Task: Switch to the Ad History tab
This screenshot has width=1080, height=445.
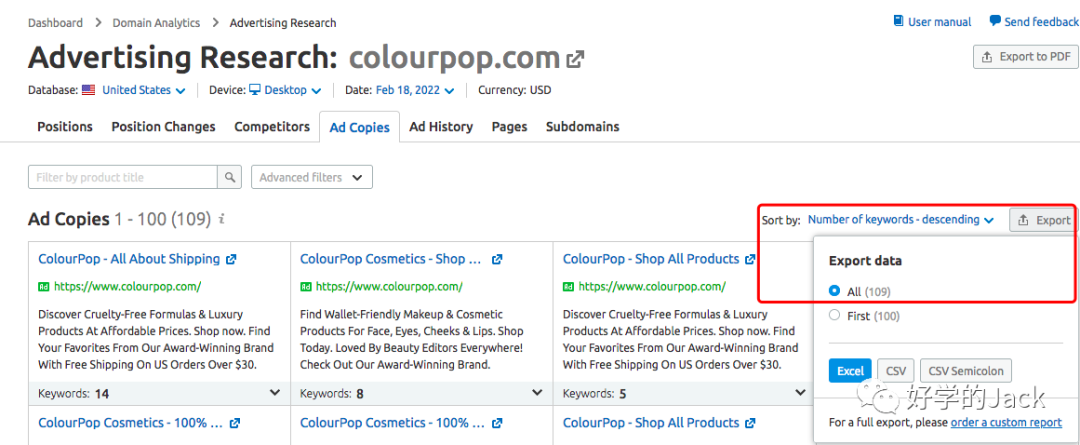Action: [441, 127]
